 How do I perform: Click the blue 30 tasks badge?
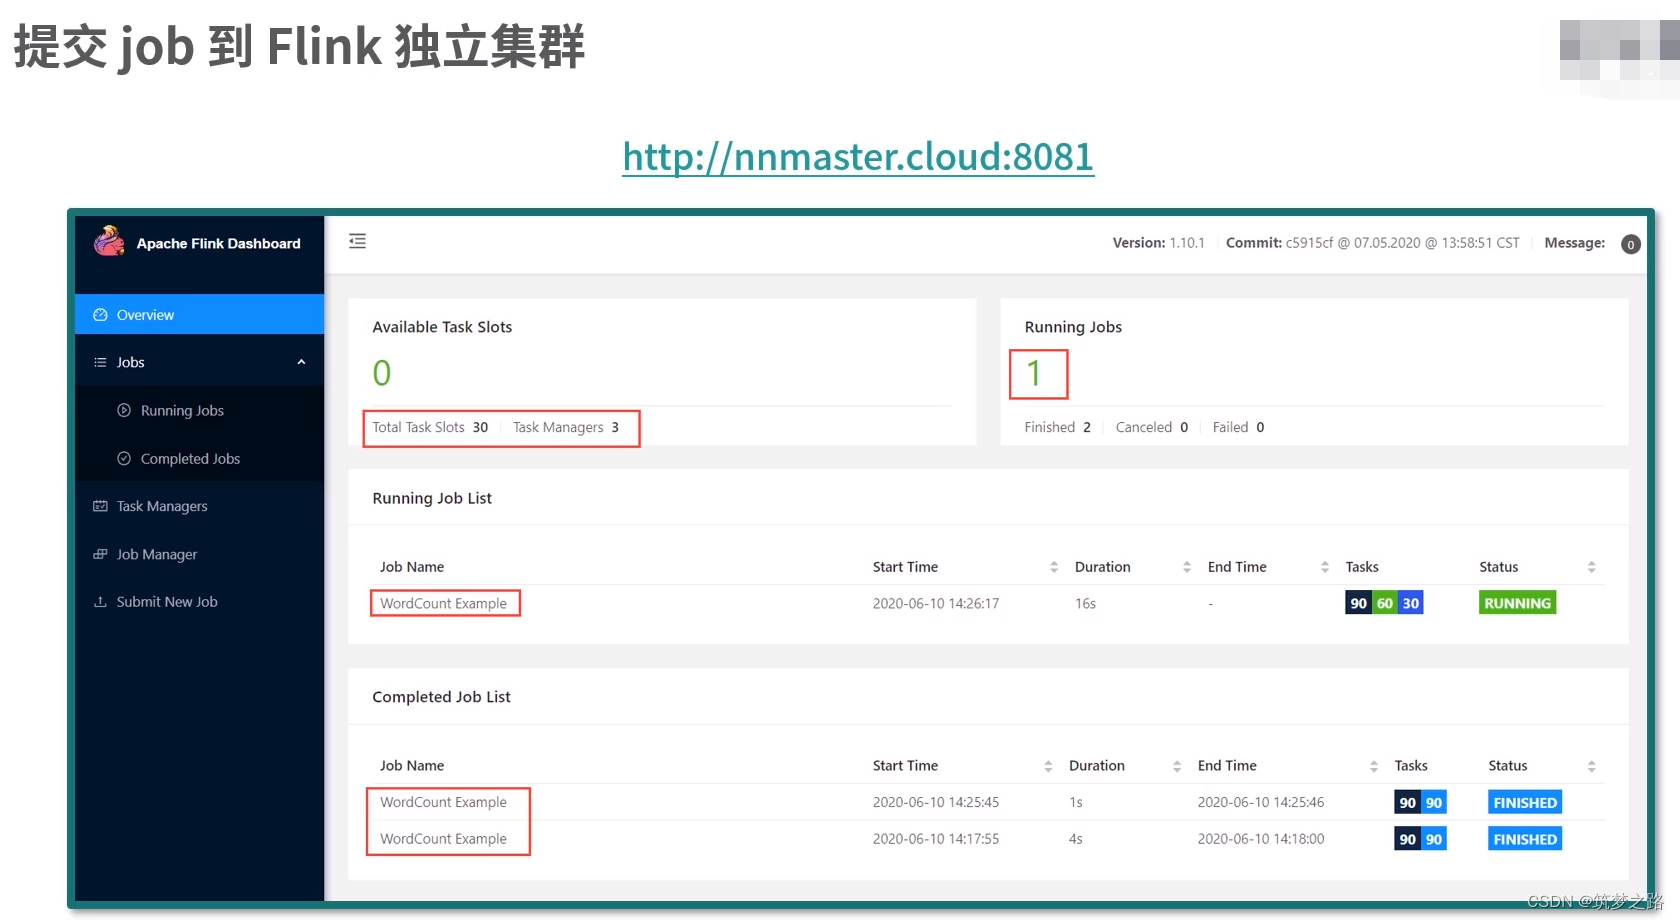point(1410,603)
